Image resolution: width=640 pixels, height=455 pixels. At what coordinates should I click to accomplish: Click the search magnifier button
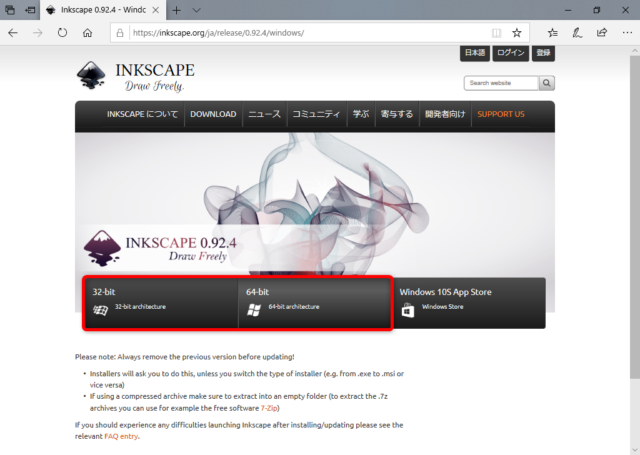547,83
